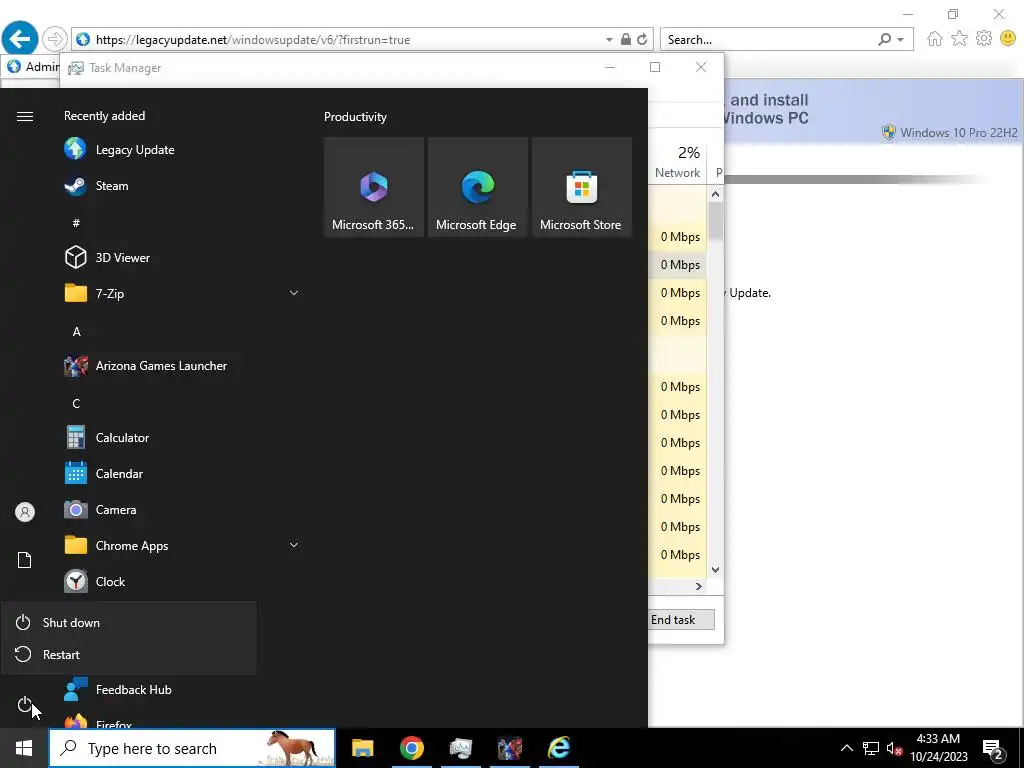Image resolution: width=1024 pixels, height=768 pixels.
Task: Open Microsoft 365 tile
Action: (x=374, y=187)
